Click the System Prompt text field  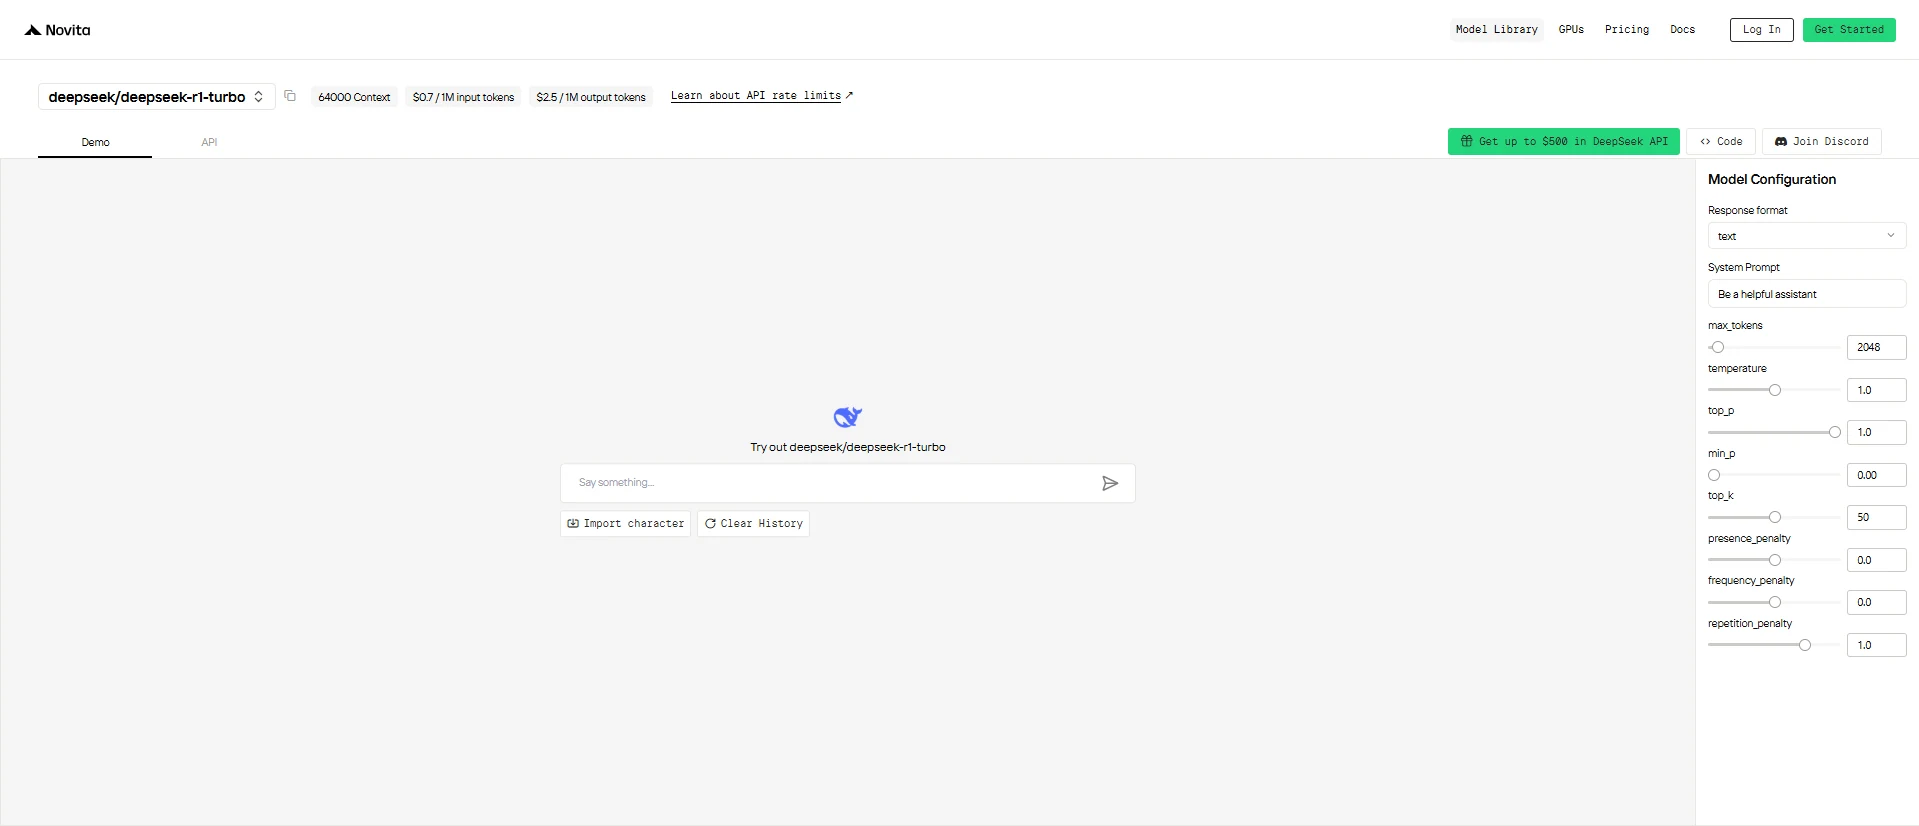pos(1806,294)
